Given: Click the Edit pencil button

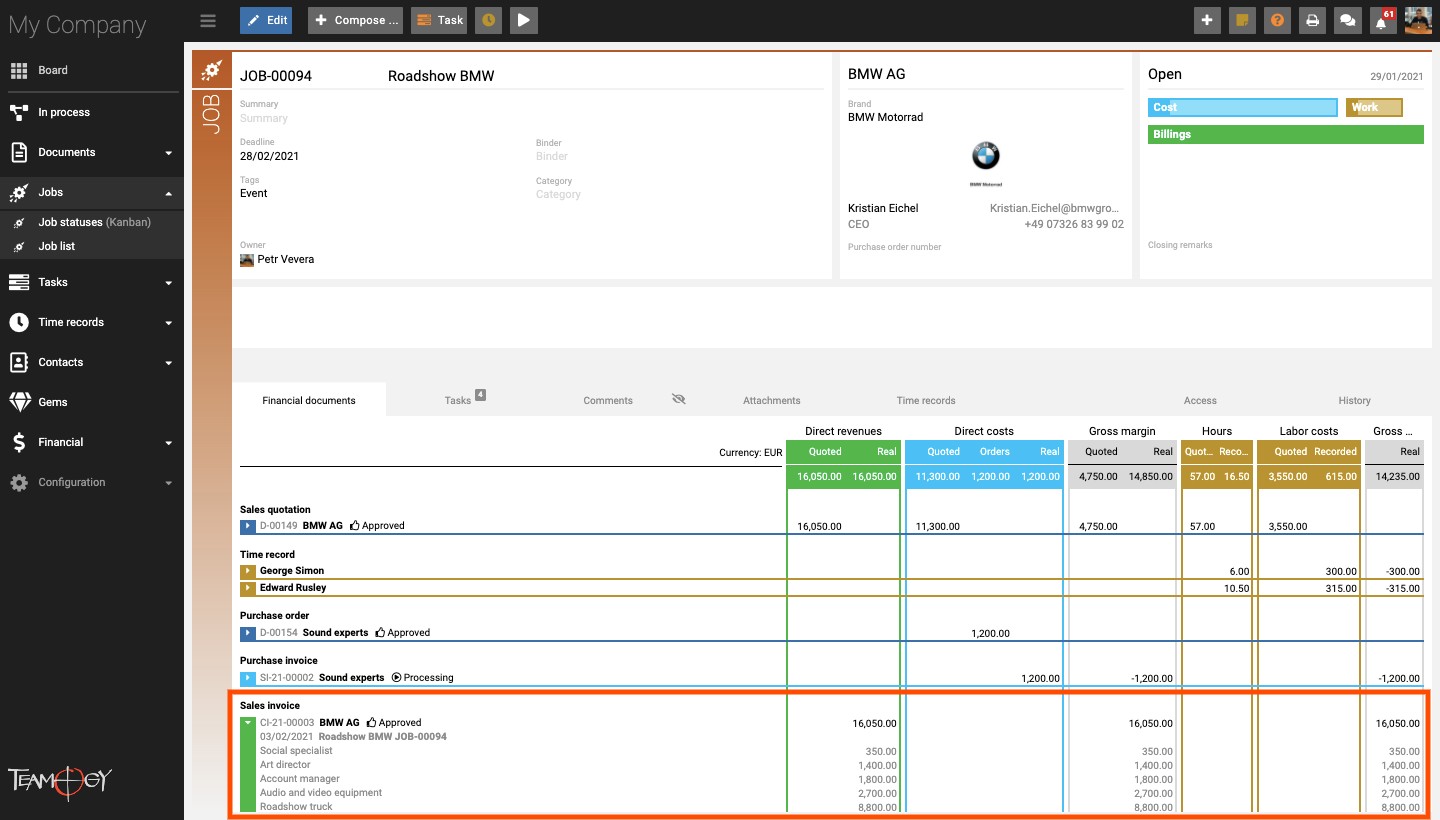Looking at the screenshot, I should pyautogui.click(x=266, y=20).
